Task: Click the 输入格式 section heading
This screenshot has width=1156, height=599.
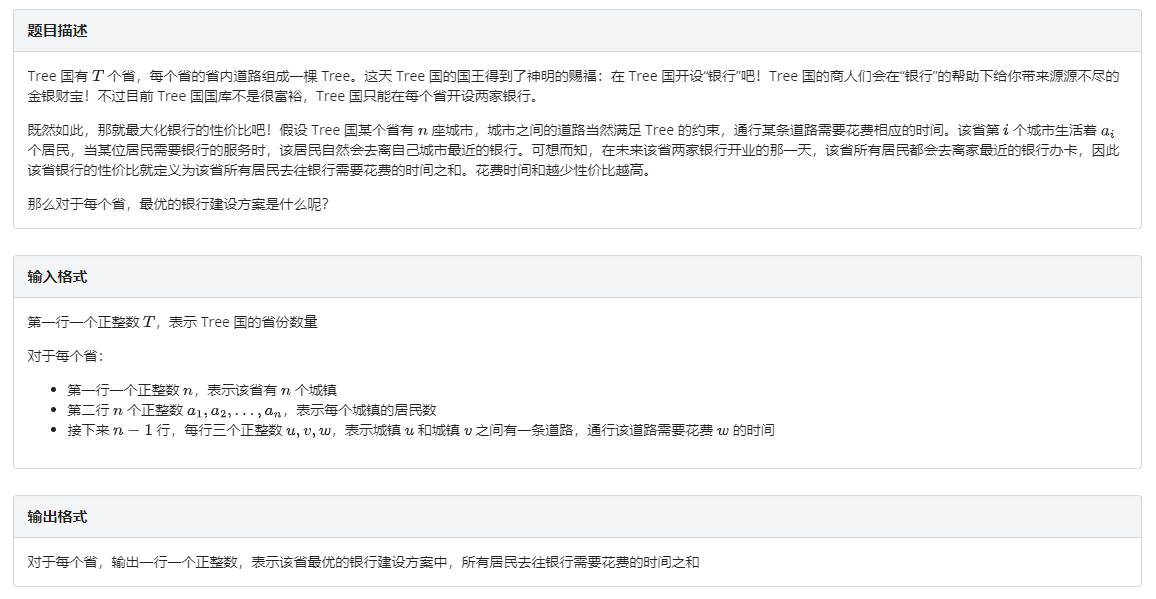Action: pos(58,277)
